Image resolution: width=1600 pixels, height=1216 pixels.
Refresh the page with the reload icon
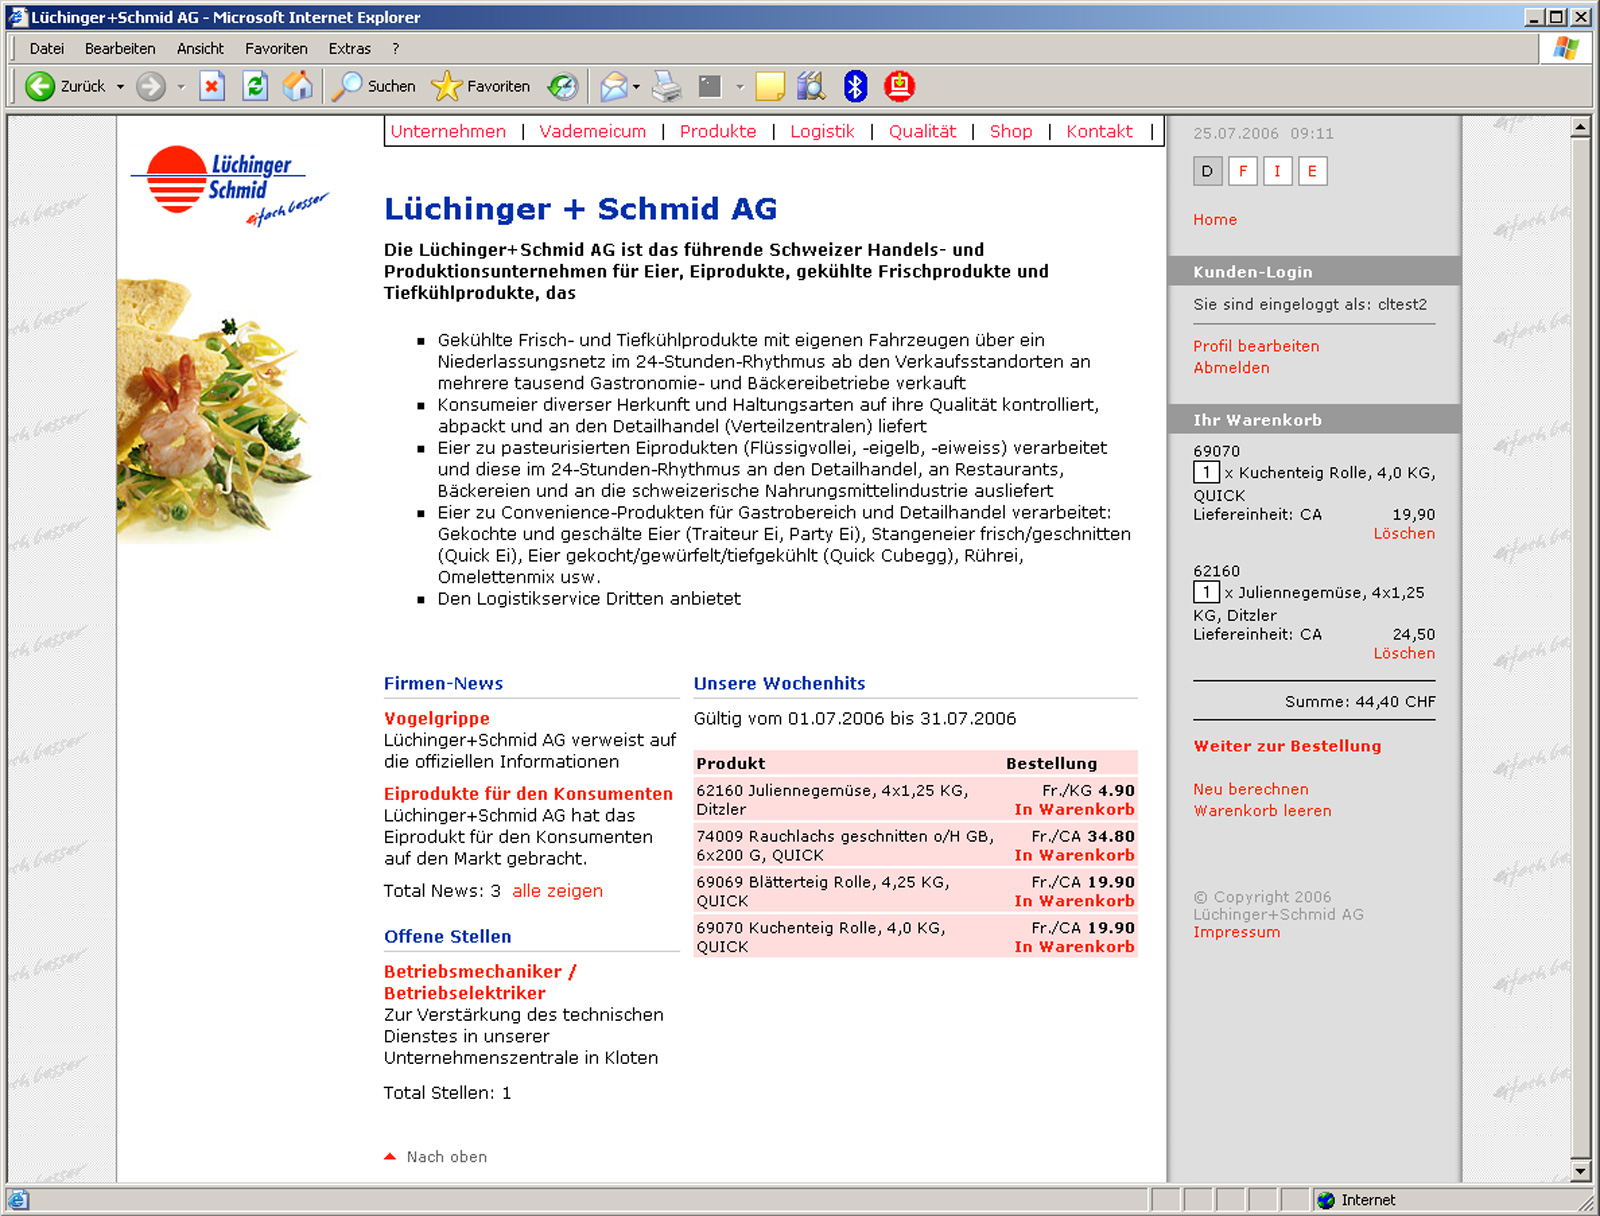click(x=255, y=87)
